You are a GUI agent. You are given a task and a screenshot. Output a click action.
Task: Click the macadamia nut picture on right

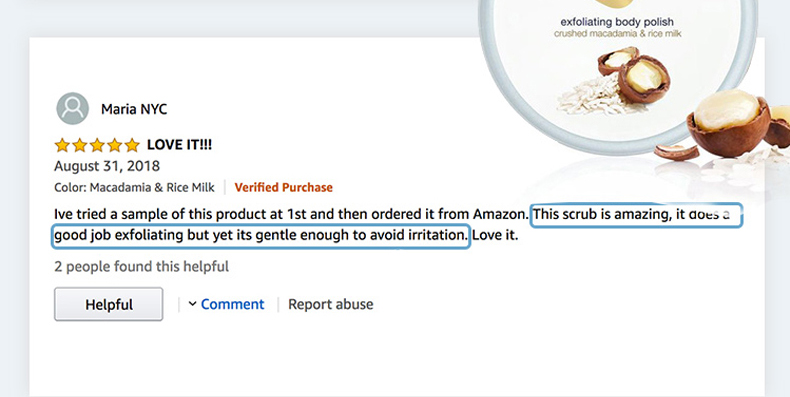[729, 122]
